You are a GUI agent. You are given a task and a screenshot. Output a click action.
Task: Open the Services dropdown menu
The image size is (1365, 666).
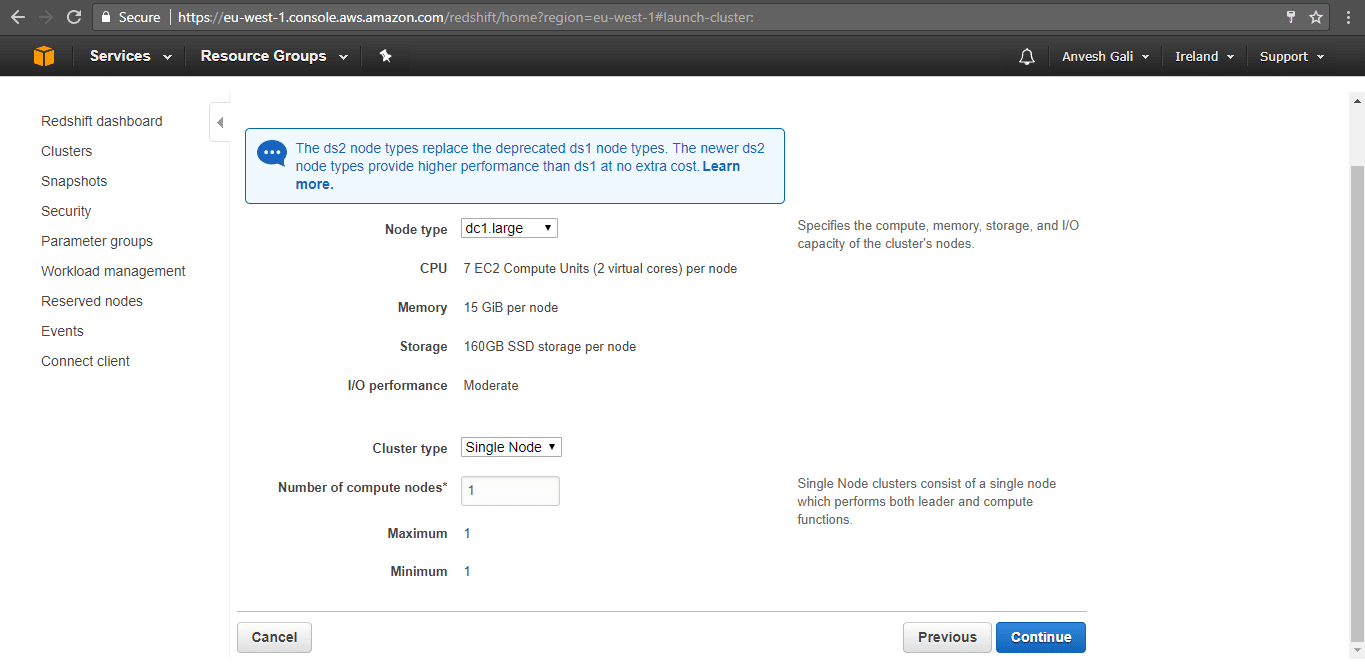(x=131, y=56)
